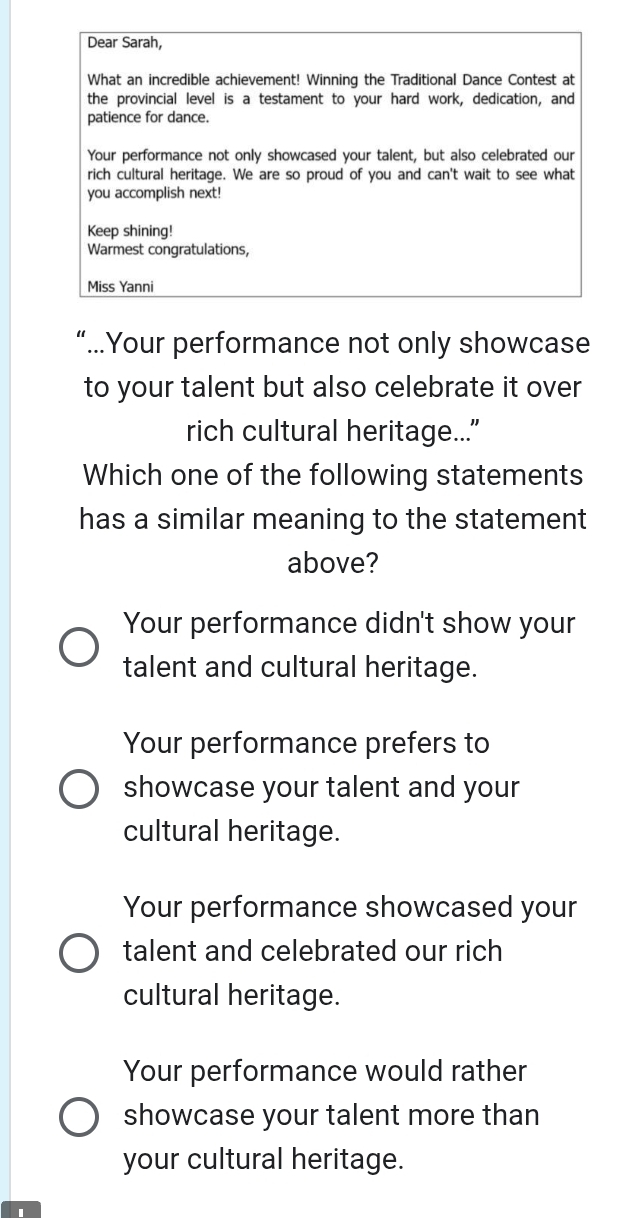Viewport: 628px width, 1218px height.
Task: Select radio for "didn't show your talent" option
Action: coord(79,646)
